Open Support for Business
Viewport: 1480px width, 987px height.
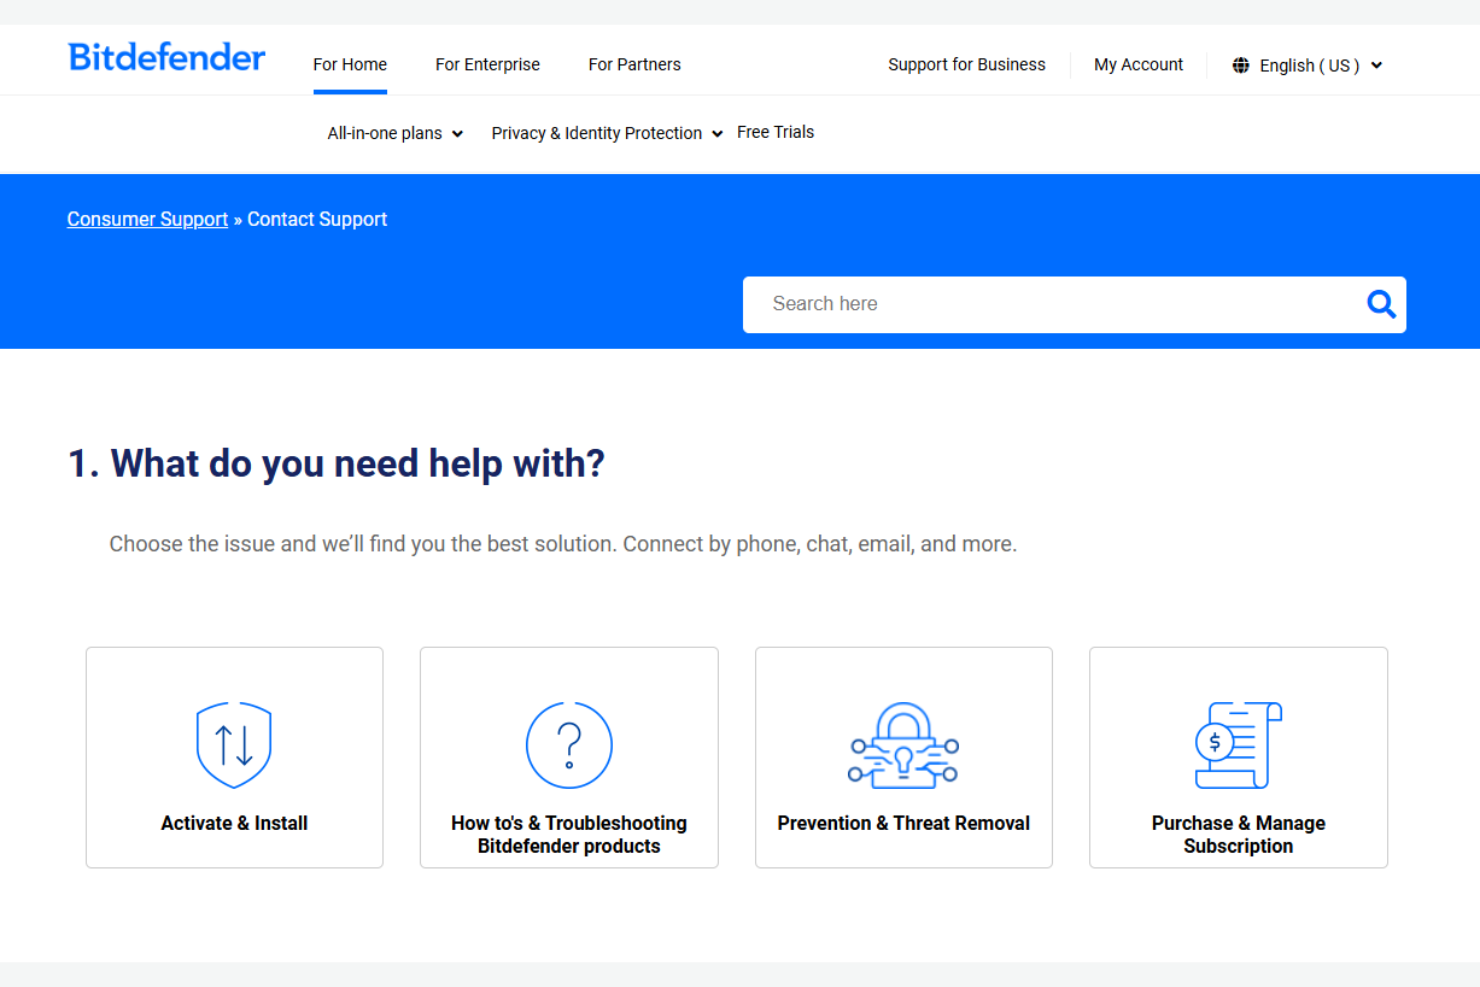point(967,64)
